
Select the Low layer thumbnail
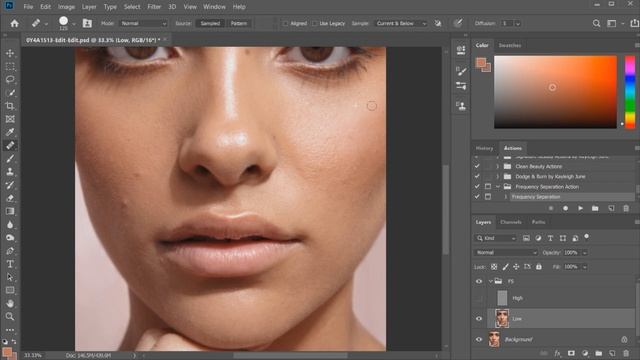click(502, 318)
